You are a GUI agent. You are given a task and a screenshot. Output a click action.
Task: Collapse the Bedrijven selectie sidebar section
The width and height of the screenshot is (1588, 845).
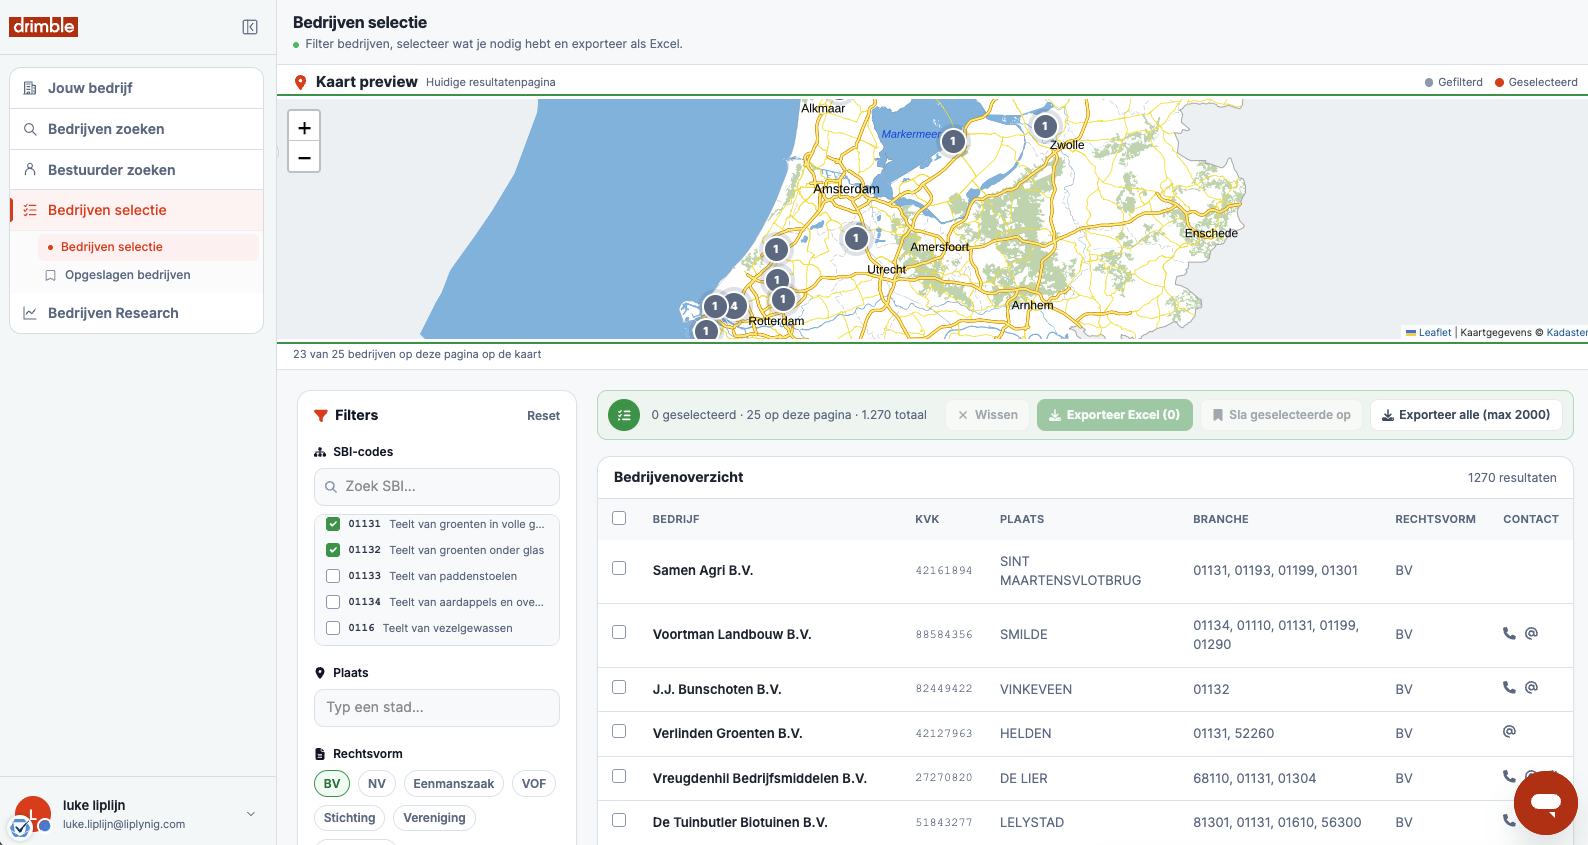(x=137, y=210)
